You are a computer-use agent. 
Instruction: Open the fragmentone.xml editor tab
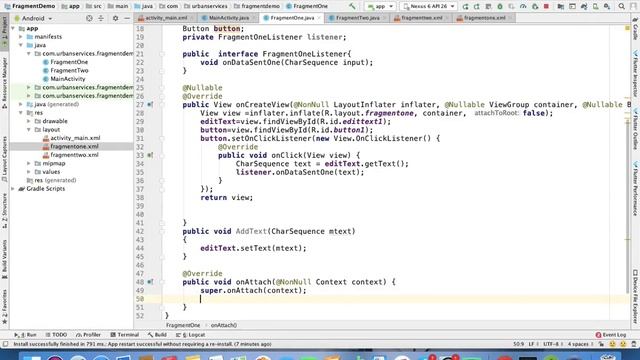484,18
